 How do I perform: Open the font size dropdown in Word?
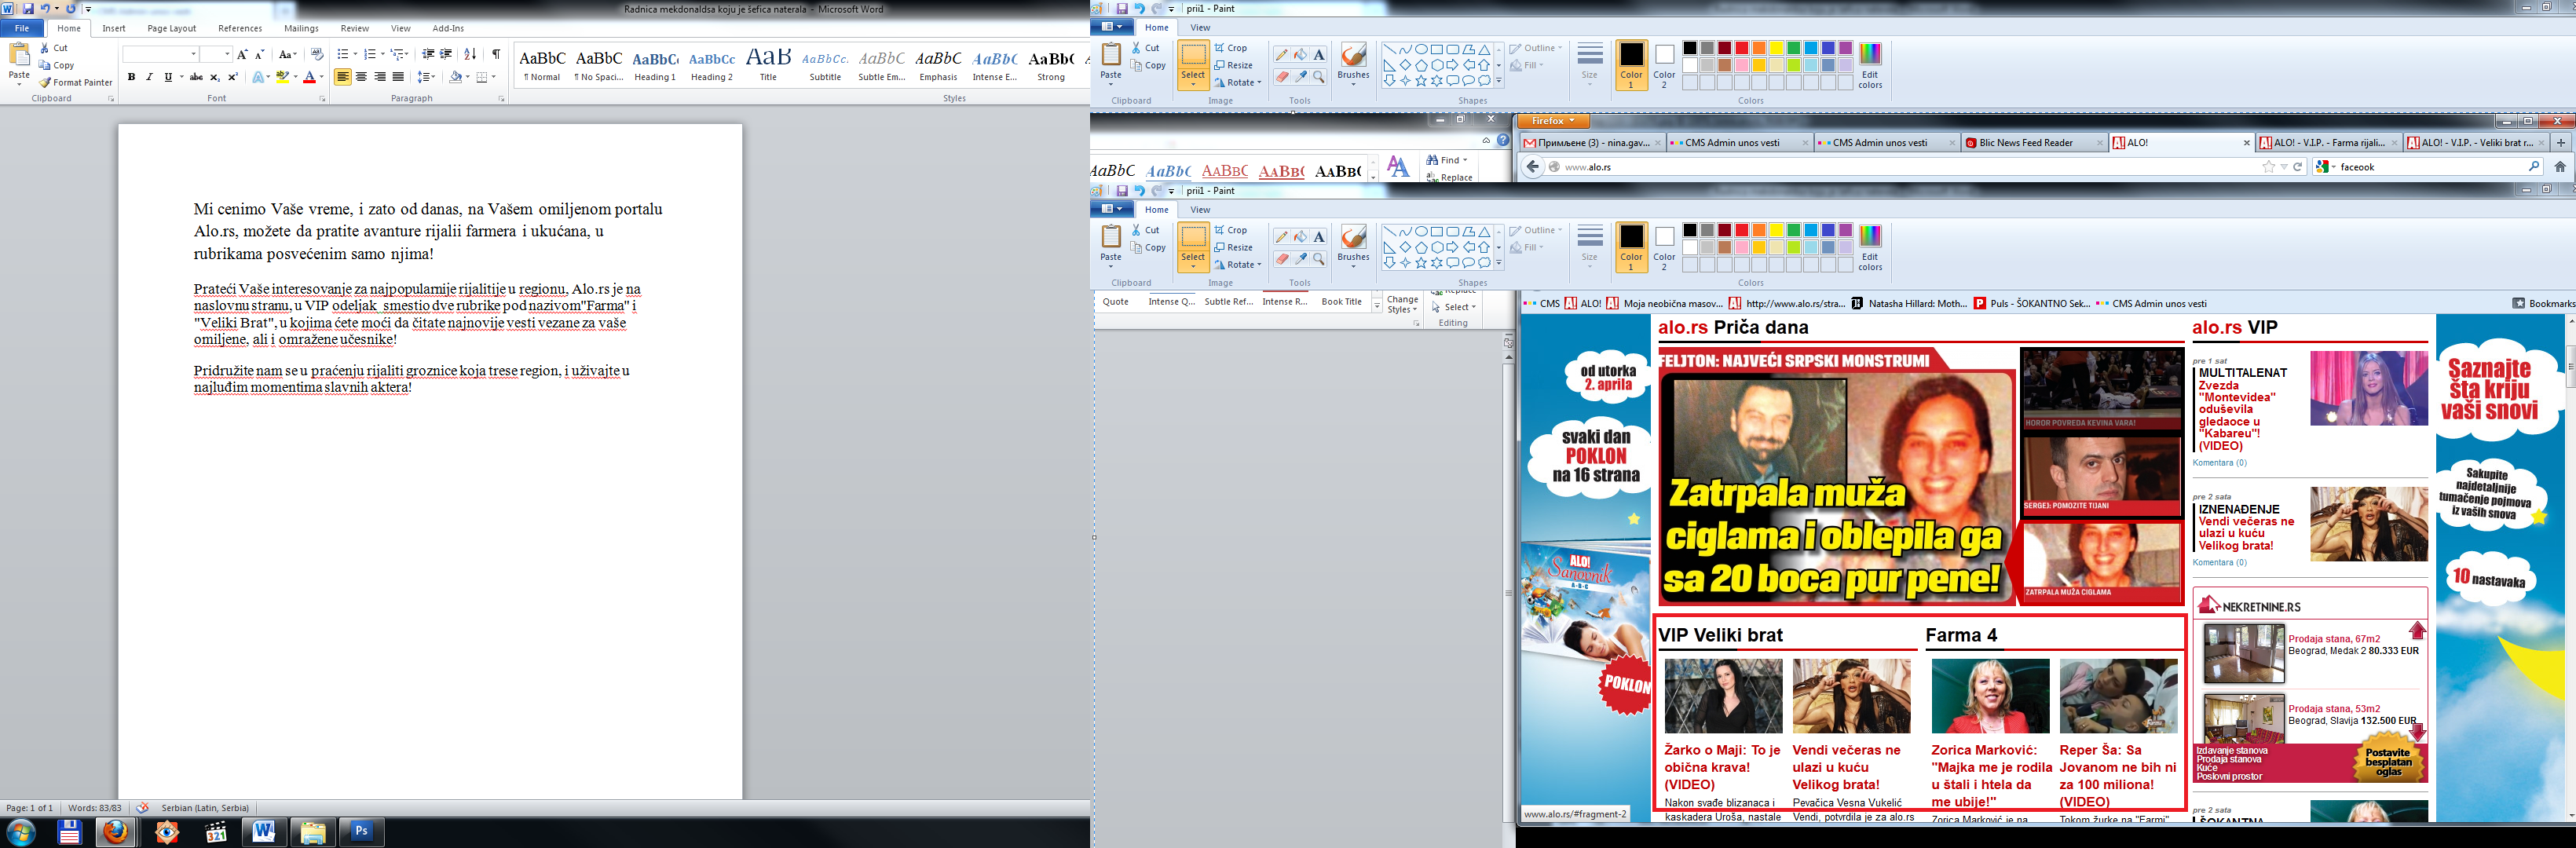click(x=227, y=54)
